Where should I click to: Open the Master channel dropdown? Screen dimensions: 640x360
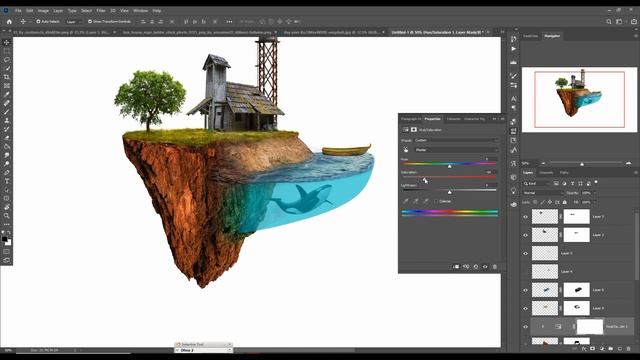456,150
